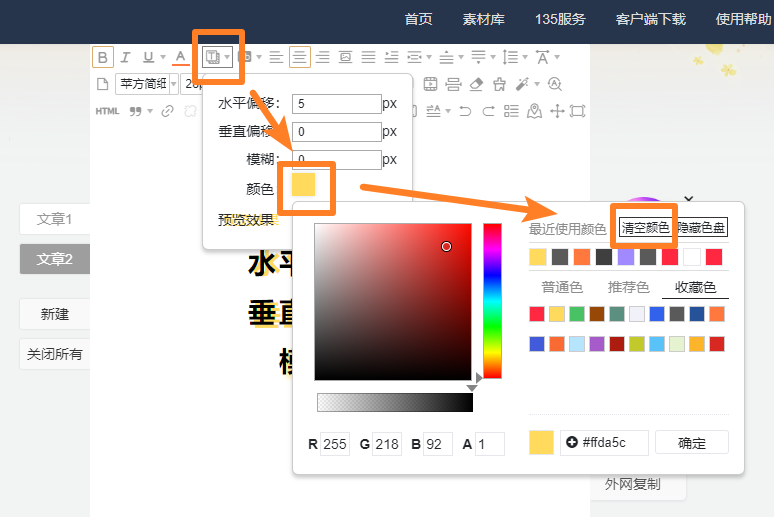Toggle bold formatting in the editor toolbar
The image size is (774, 517).
[x=103, y=57]
